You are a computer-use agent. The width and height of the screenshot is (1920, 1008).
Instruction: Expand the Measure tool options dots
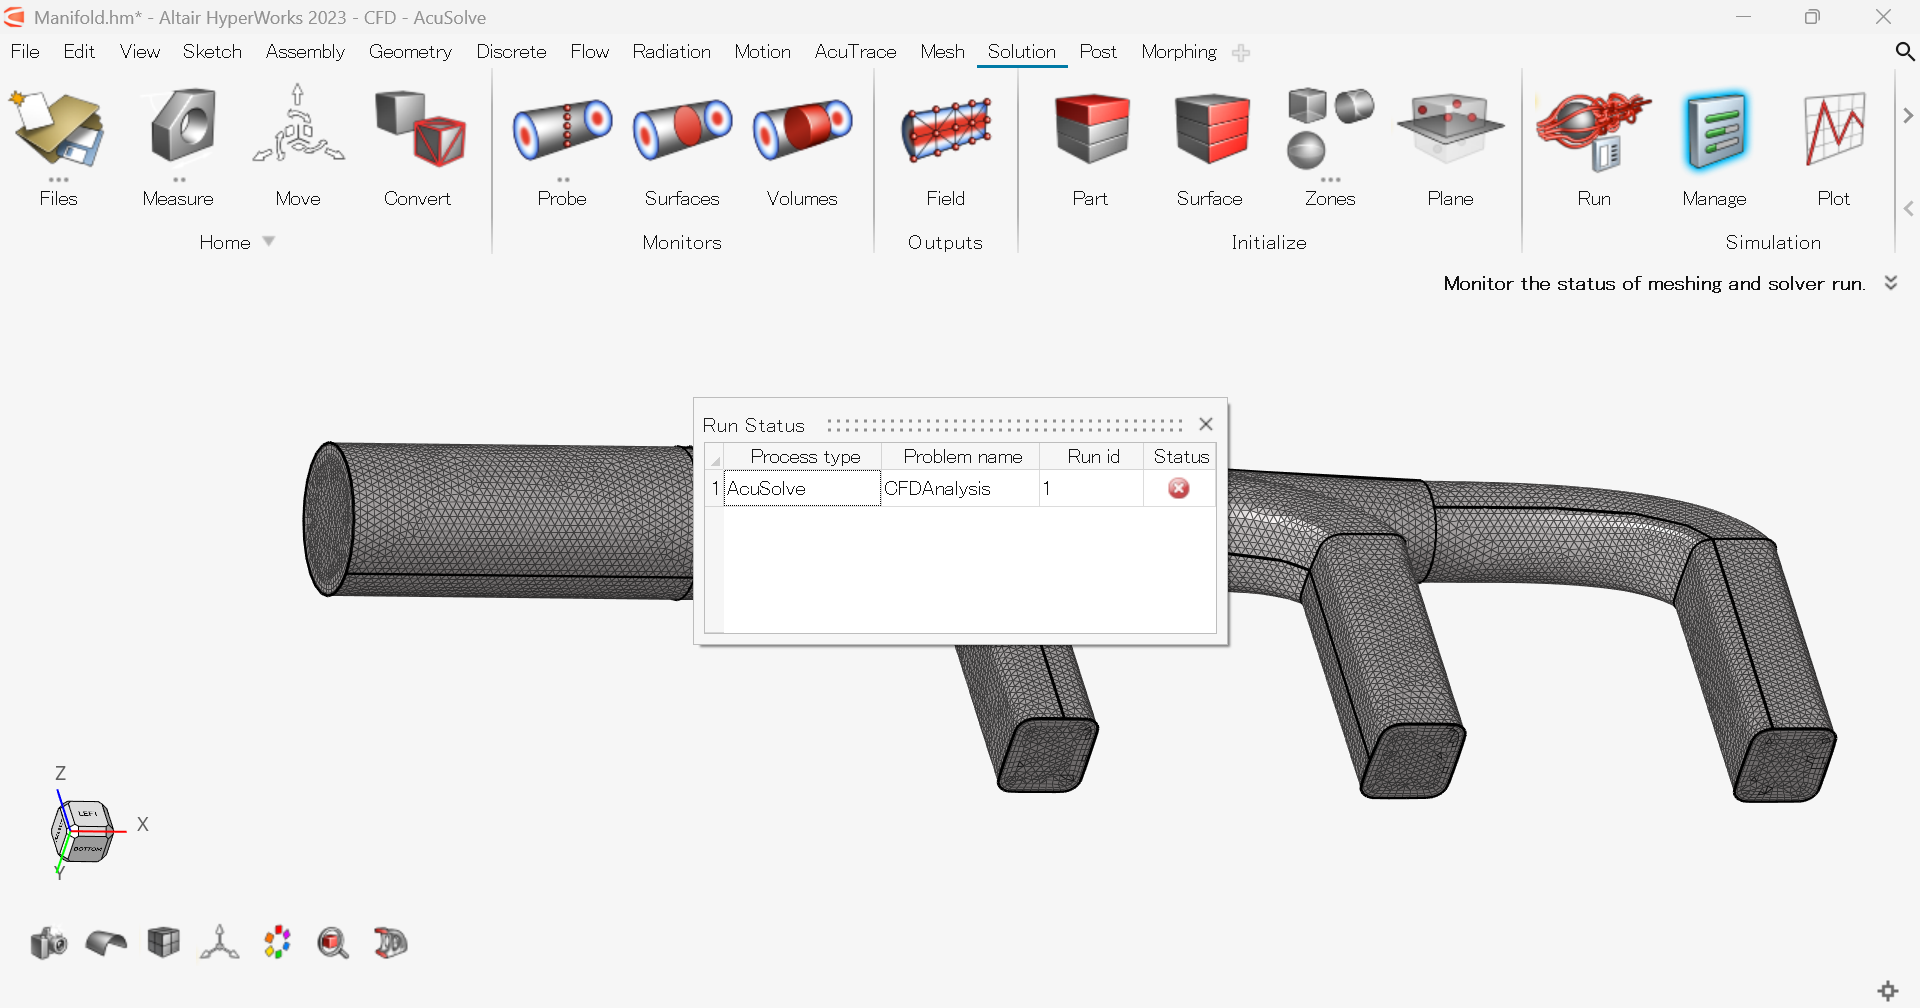[179, 180]
